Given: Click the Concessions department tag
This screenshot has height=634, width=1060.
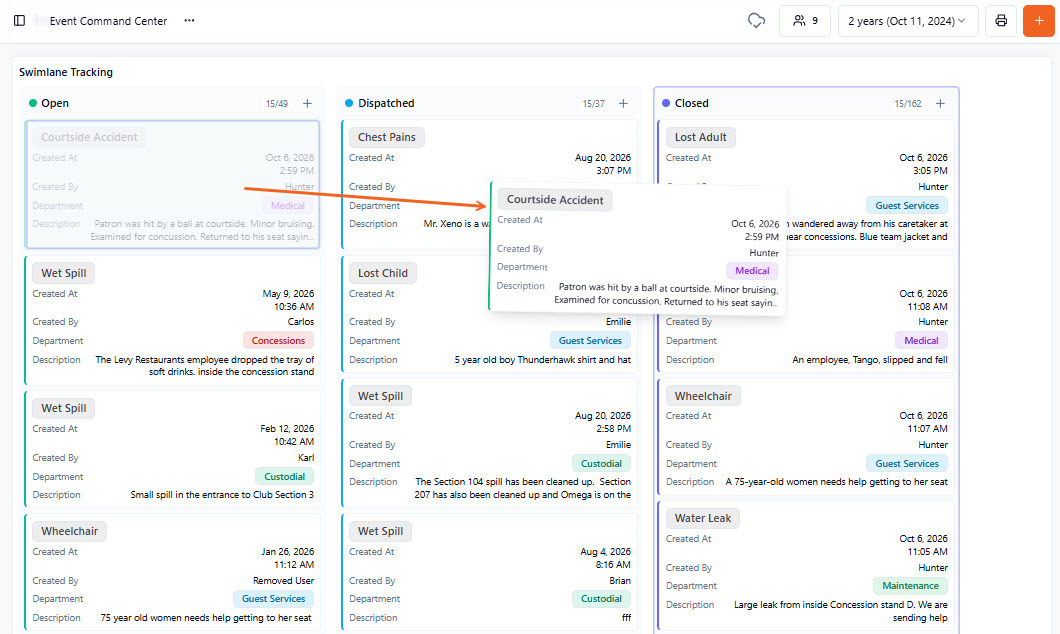Looking at the screenshot, I should coord(279,341).
